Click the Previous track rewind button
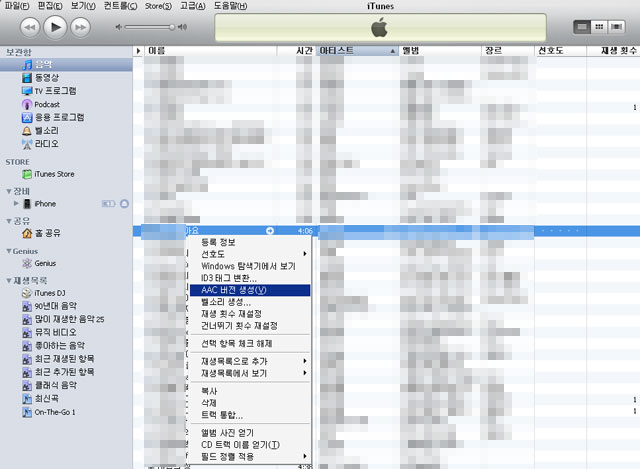Image resolution: width=640 pixels, height=469 pixels. (x=30, y=27)
